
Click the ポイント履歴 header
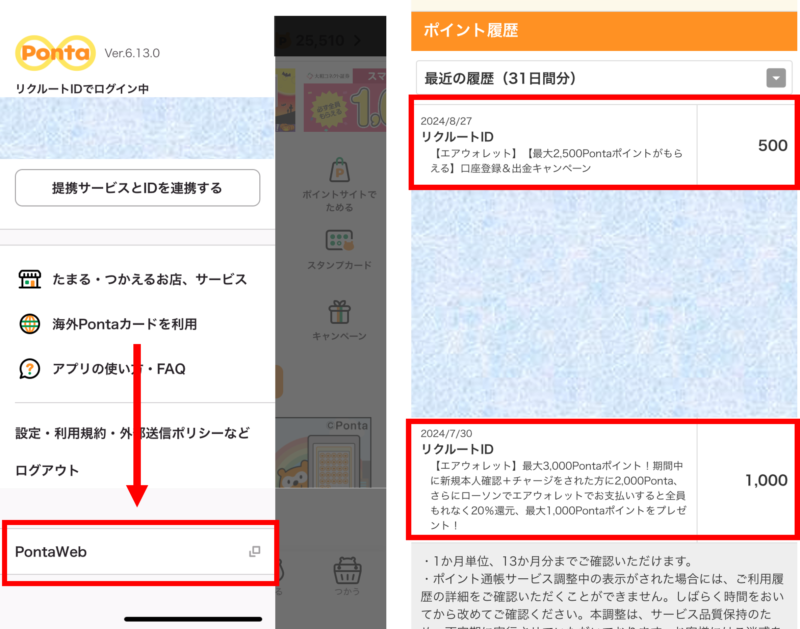604,31
